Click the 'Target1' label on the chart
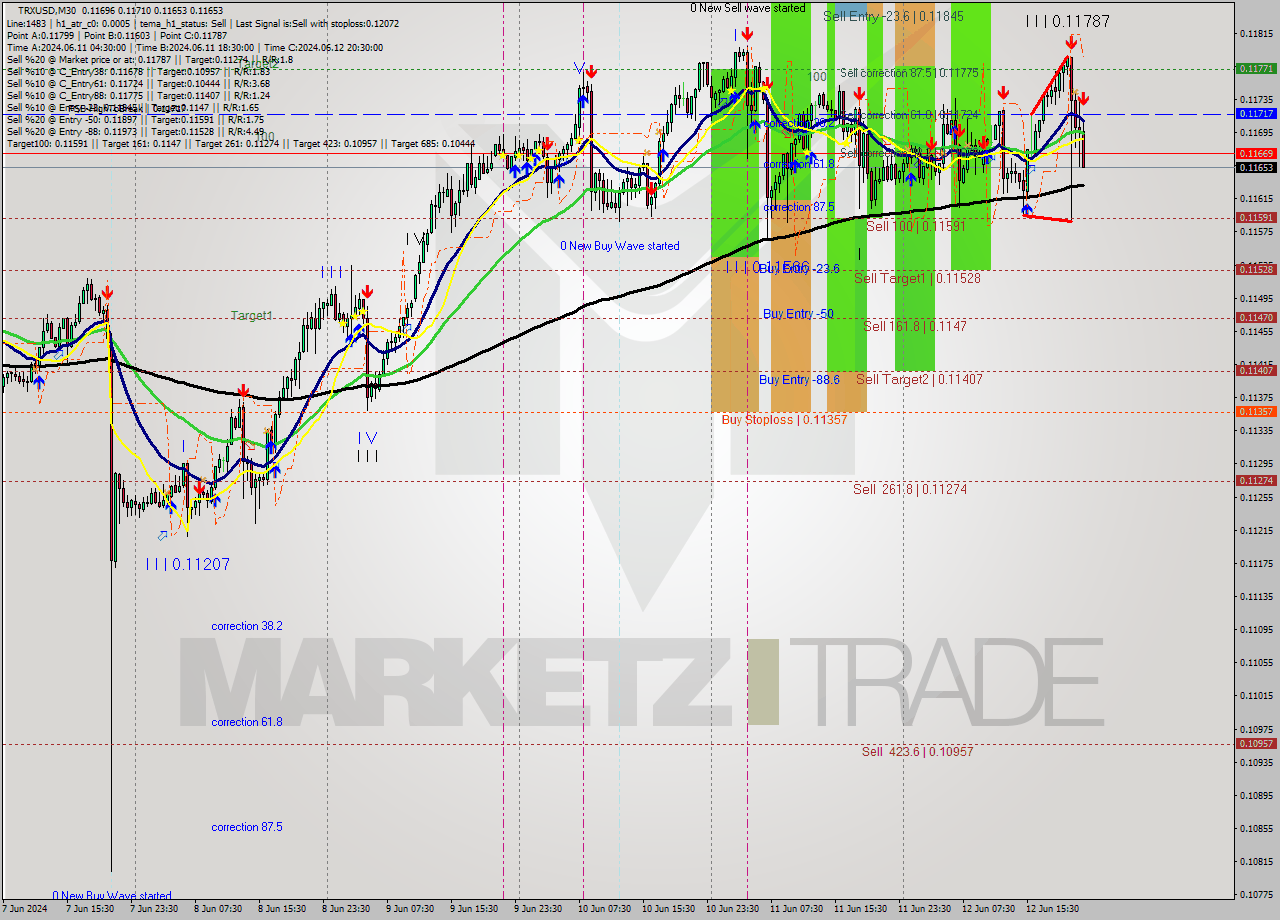1280x920 pixels. tap(252, 316)
